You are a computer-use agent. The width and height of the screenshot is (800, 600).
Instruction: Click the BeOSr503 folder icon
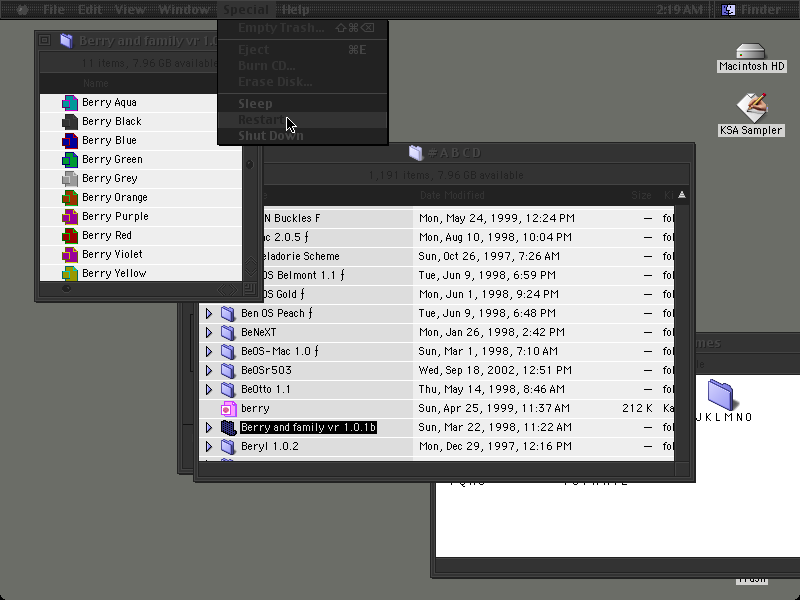[228, 370]
